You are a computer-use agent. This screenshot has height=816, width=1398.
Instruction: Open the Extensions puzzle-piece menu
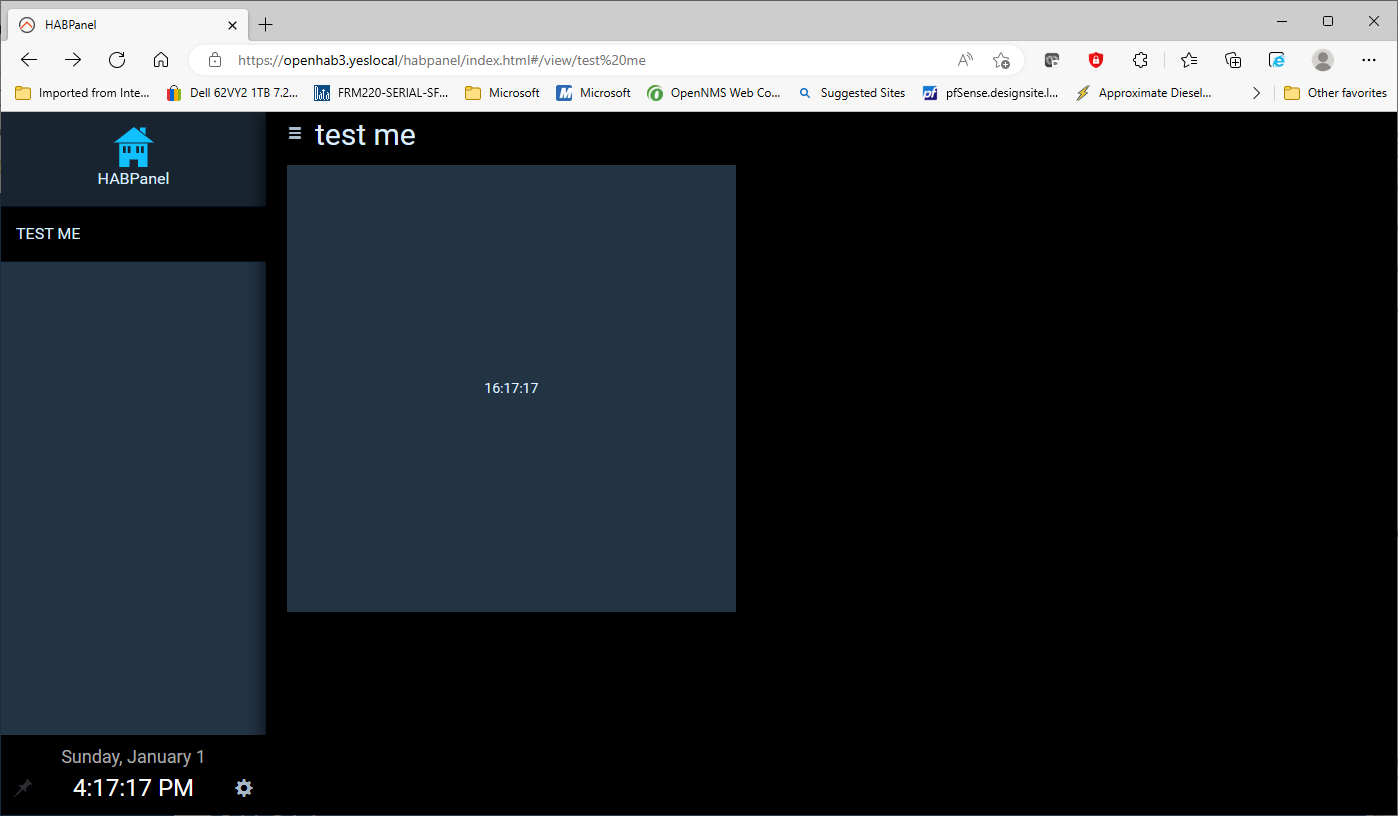(1140, 60)
